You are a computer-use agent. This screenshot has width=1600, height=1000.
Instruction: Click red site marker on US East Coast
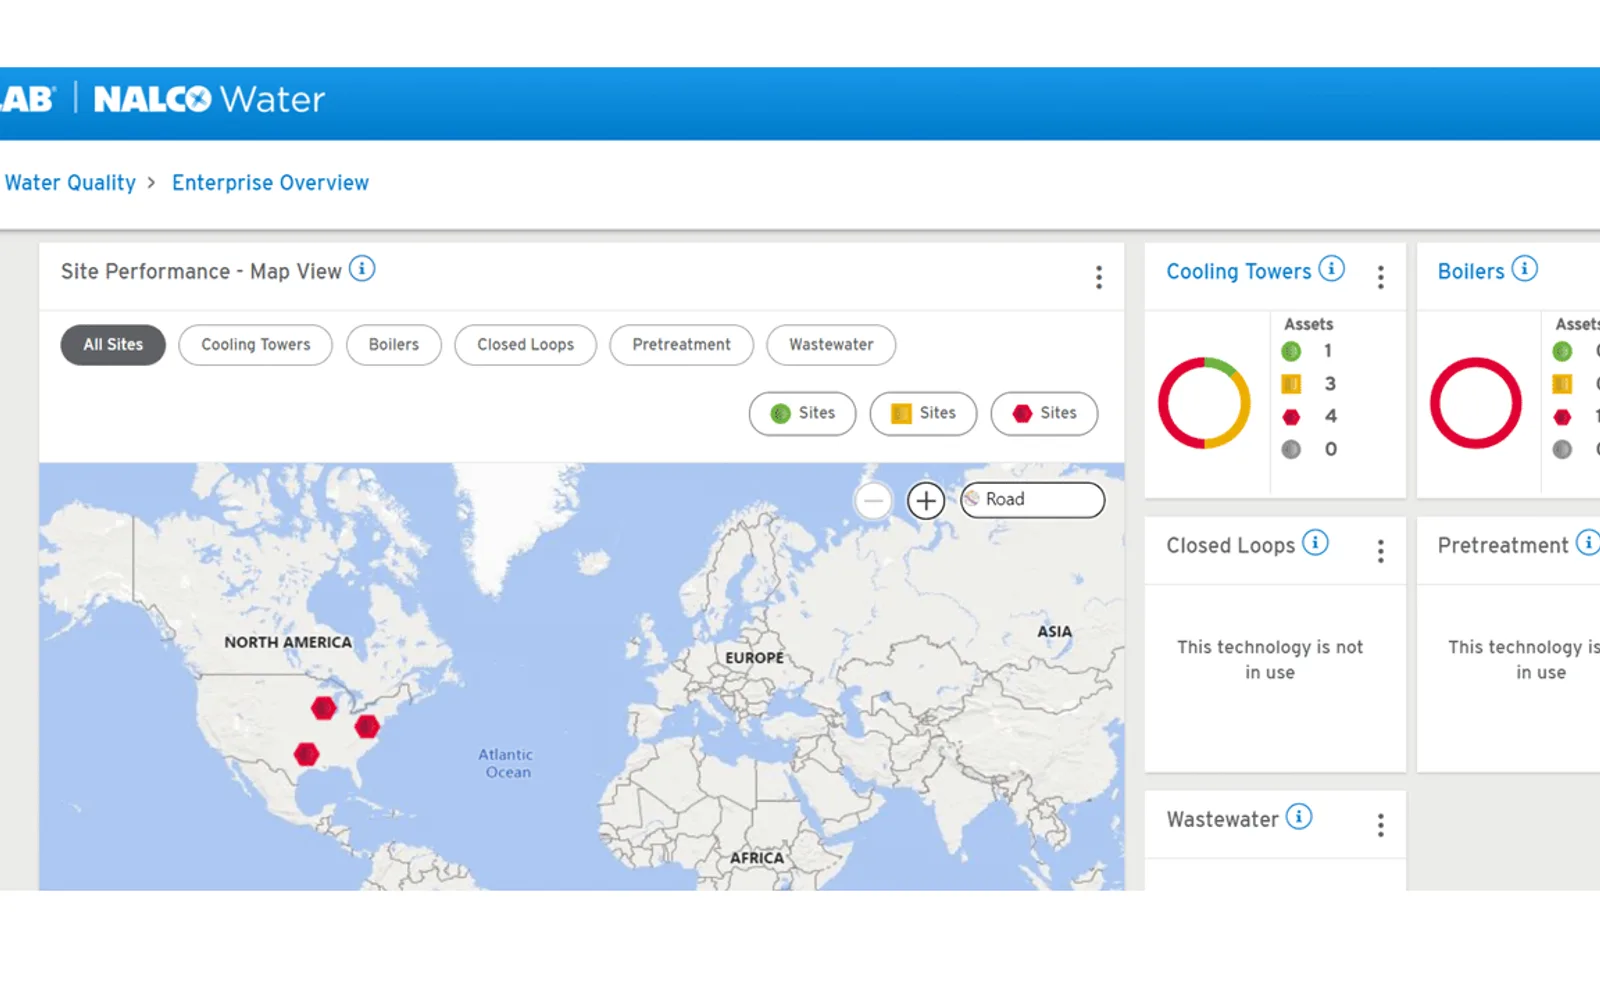[x=367, y=726]
